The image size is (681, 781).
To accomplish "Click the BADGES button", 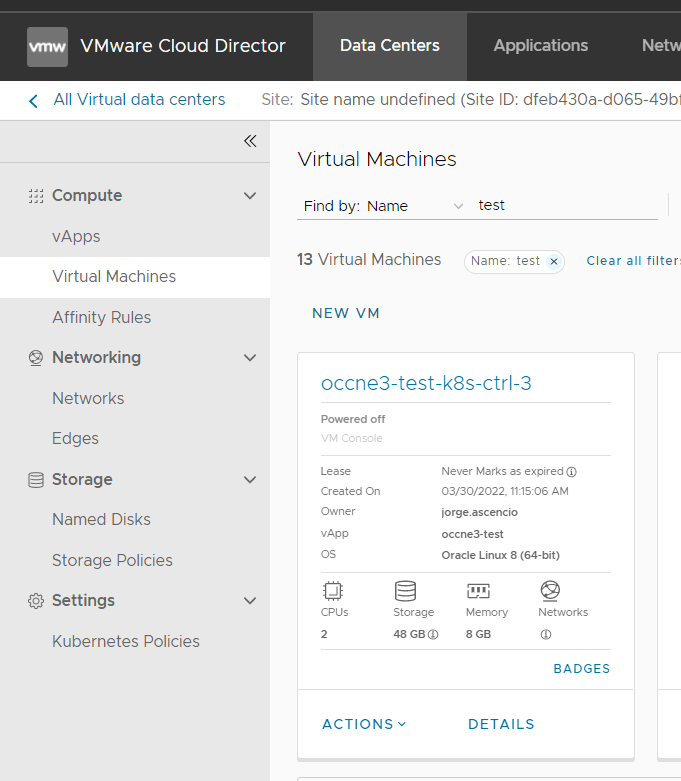I will 582,668.
